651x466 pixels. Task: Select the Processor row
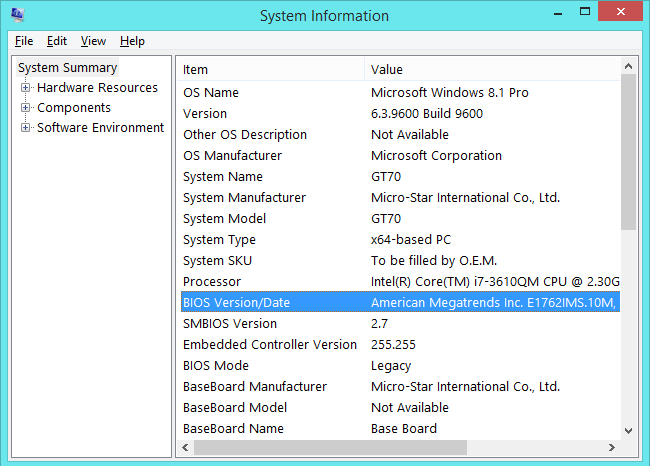pos(400,282)
